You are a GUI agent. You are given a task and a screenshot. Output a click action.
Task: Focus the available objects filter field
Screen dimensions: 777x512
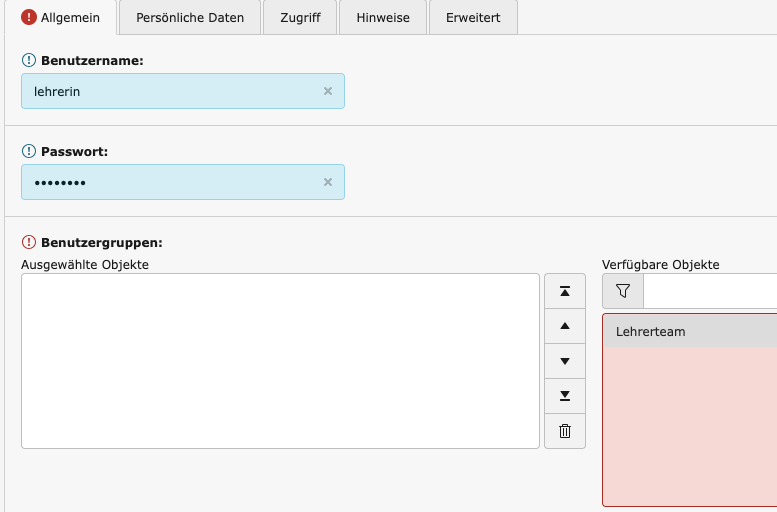pyautogui.click(x=710, y=291)
